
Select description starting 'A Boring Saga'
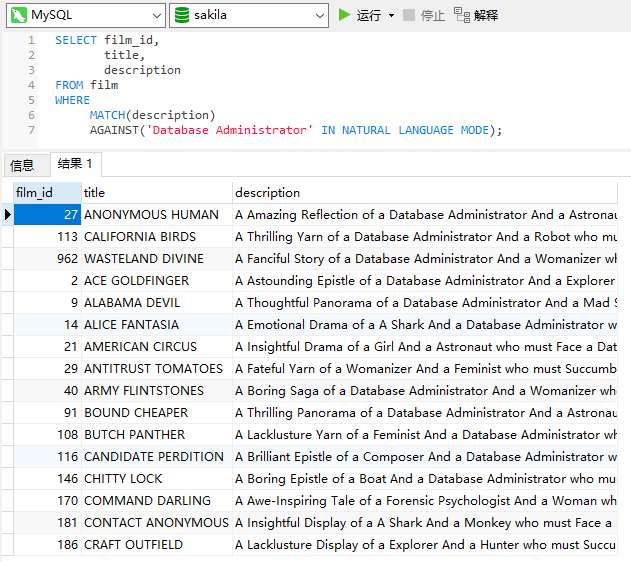(425, 391)
